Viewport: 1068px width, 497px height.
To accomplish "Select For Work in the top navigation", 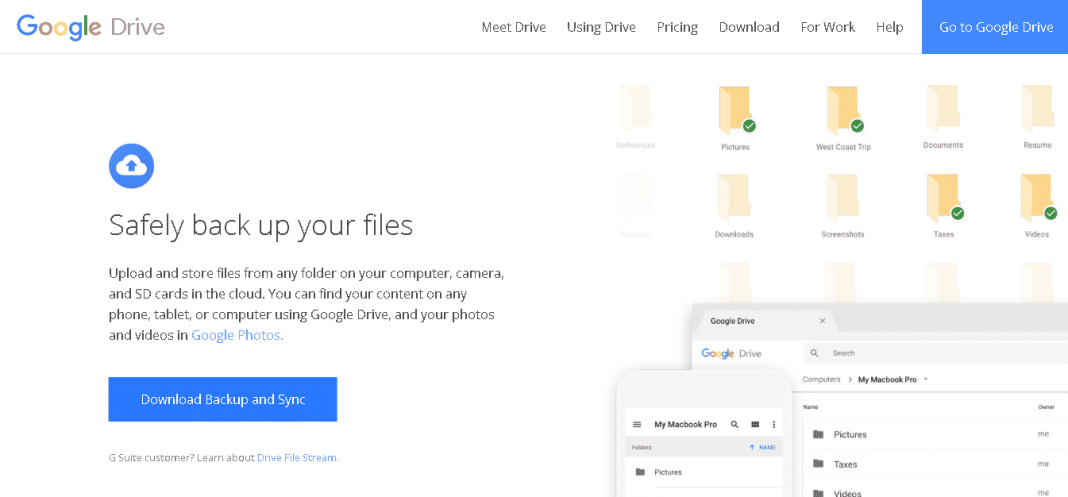I will pos(828,27).
